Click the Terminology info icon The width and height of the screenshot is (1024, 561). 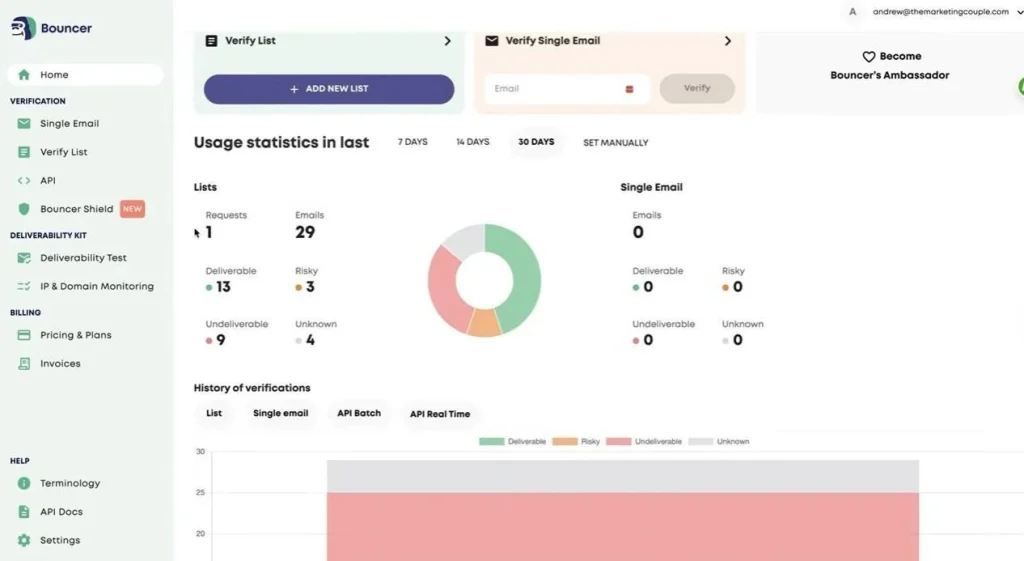(24, 483)
